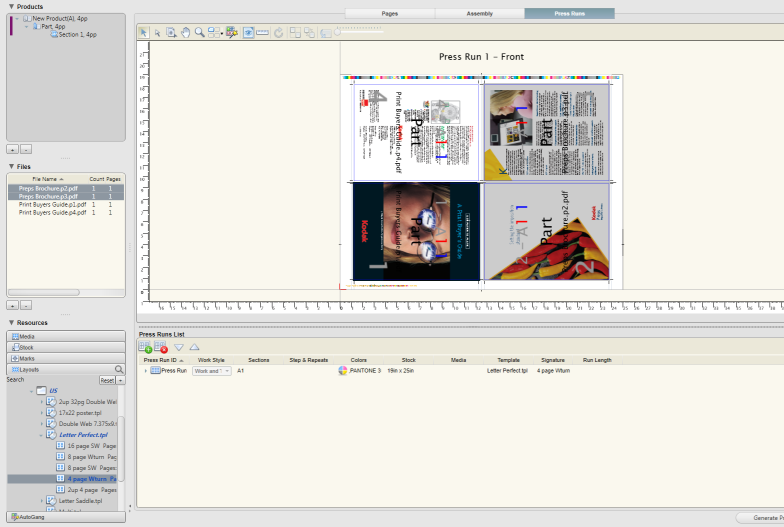This screenshot has height=527, width=784.
Task: Expand the 2up 32pg Double Web template
Action: pos(42,402)
